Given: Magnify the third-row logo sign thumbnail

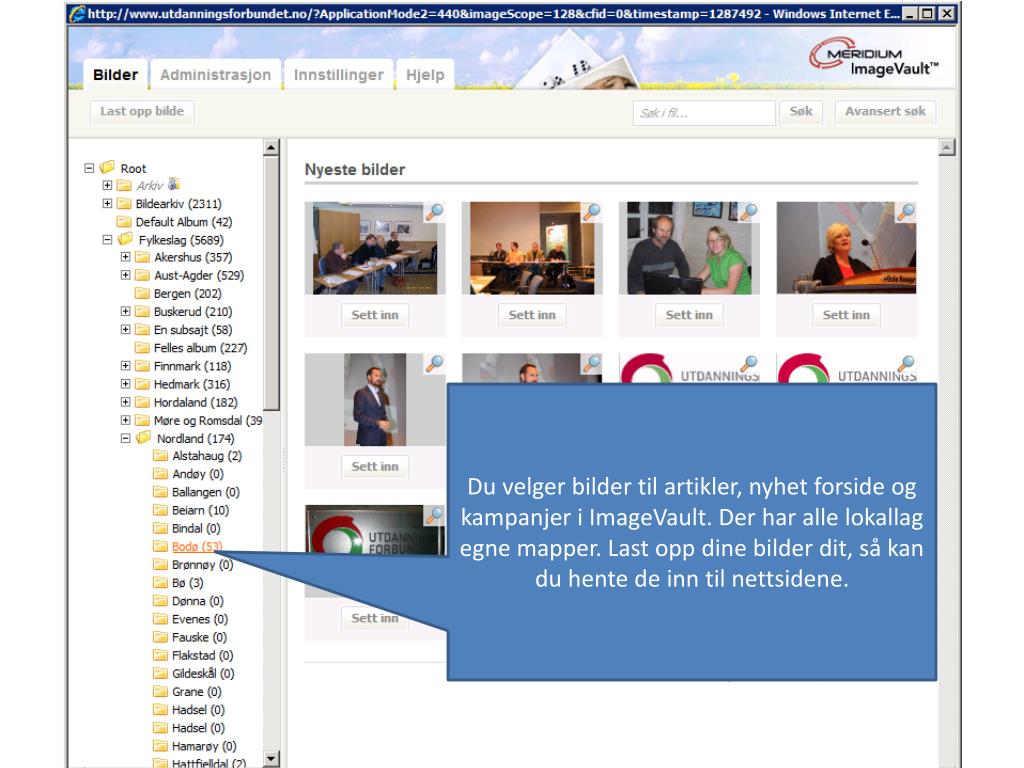Looking at the screenshot, I should point(434,515).
